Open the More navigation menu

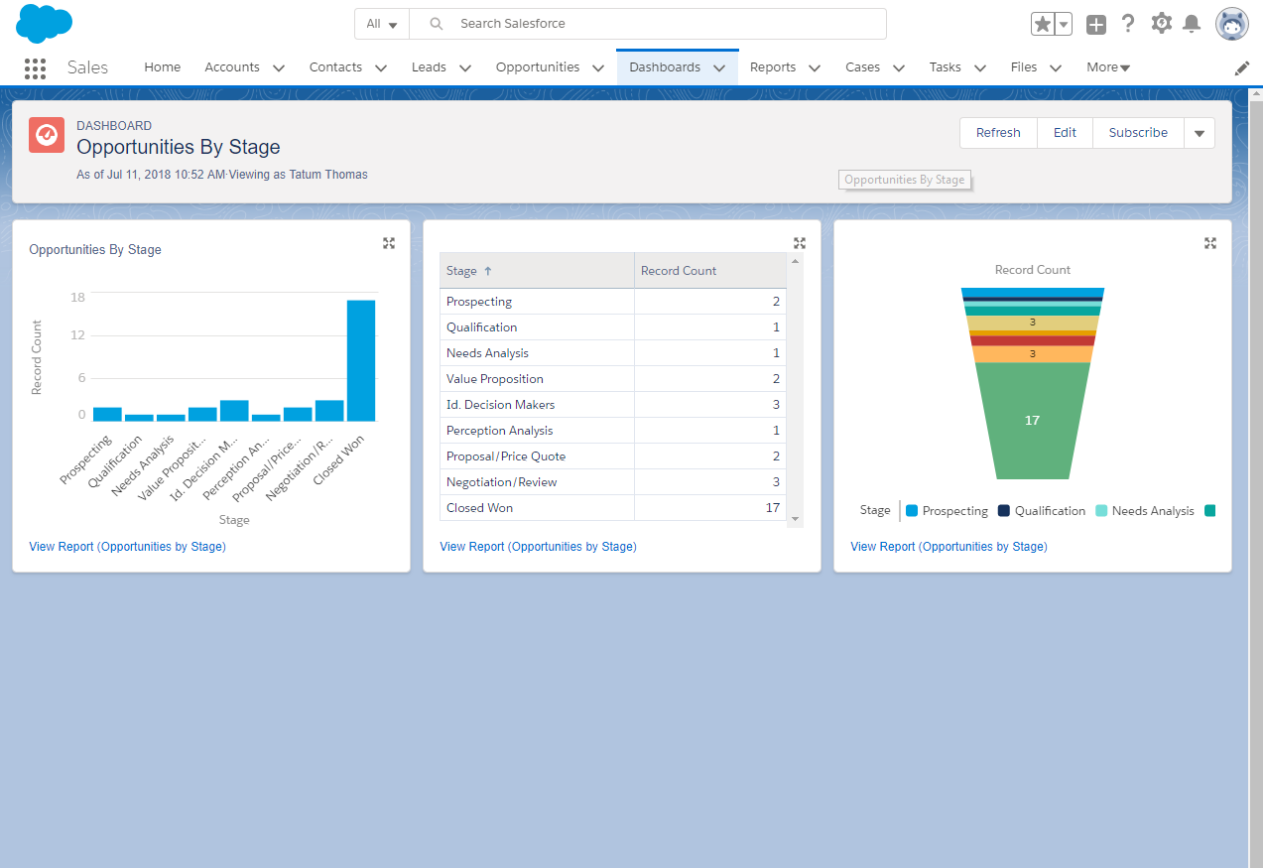(1108, 68)
